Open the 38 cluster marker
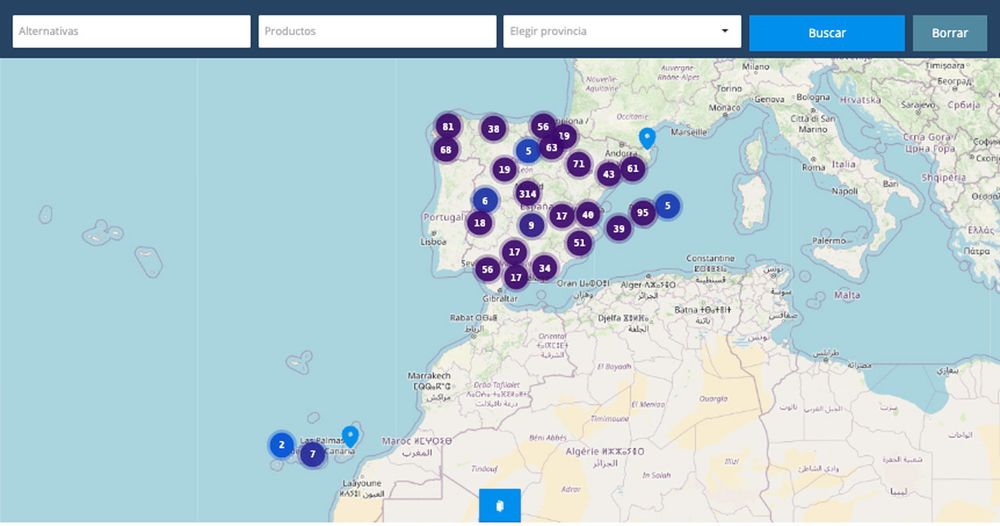The image size is (1000, 526). coord(494,129)
